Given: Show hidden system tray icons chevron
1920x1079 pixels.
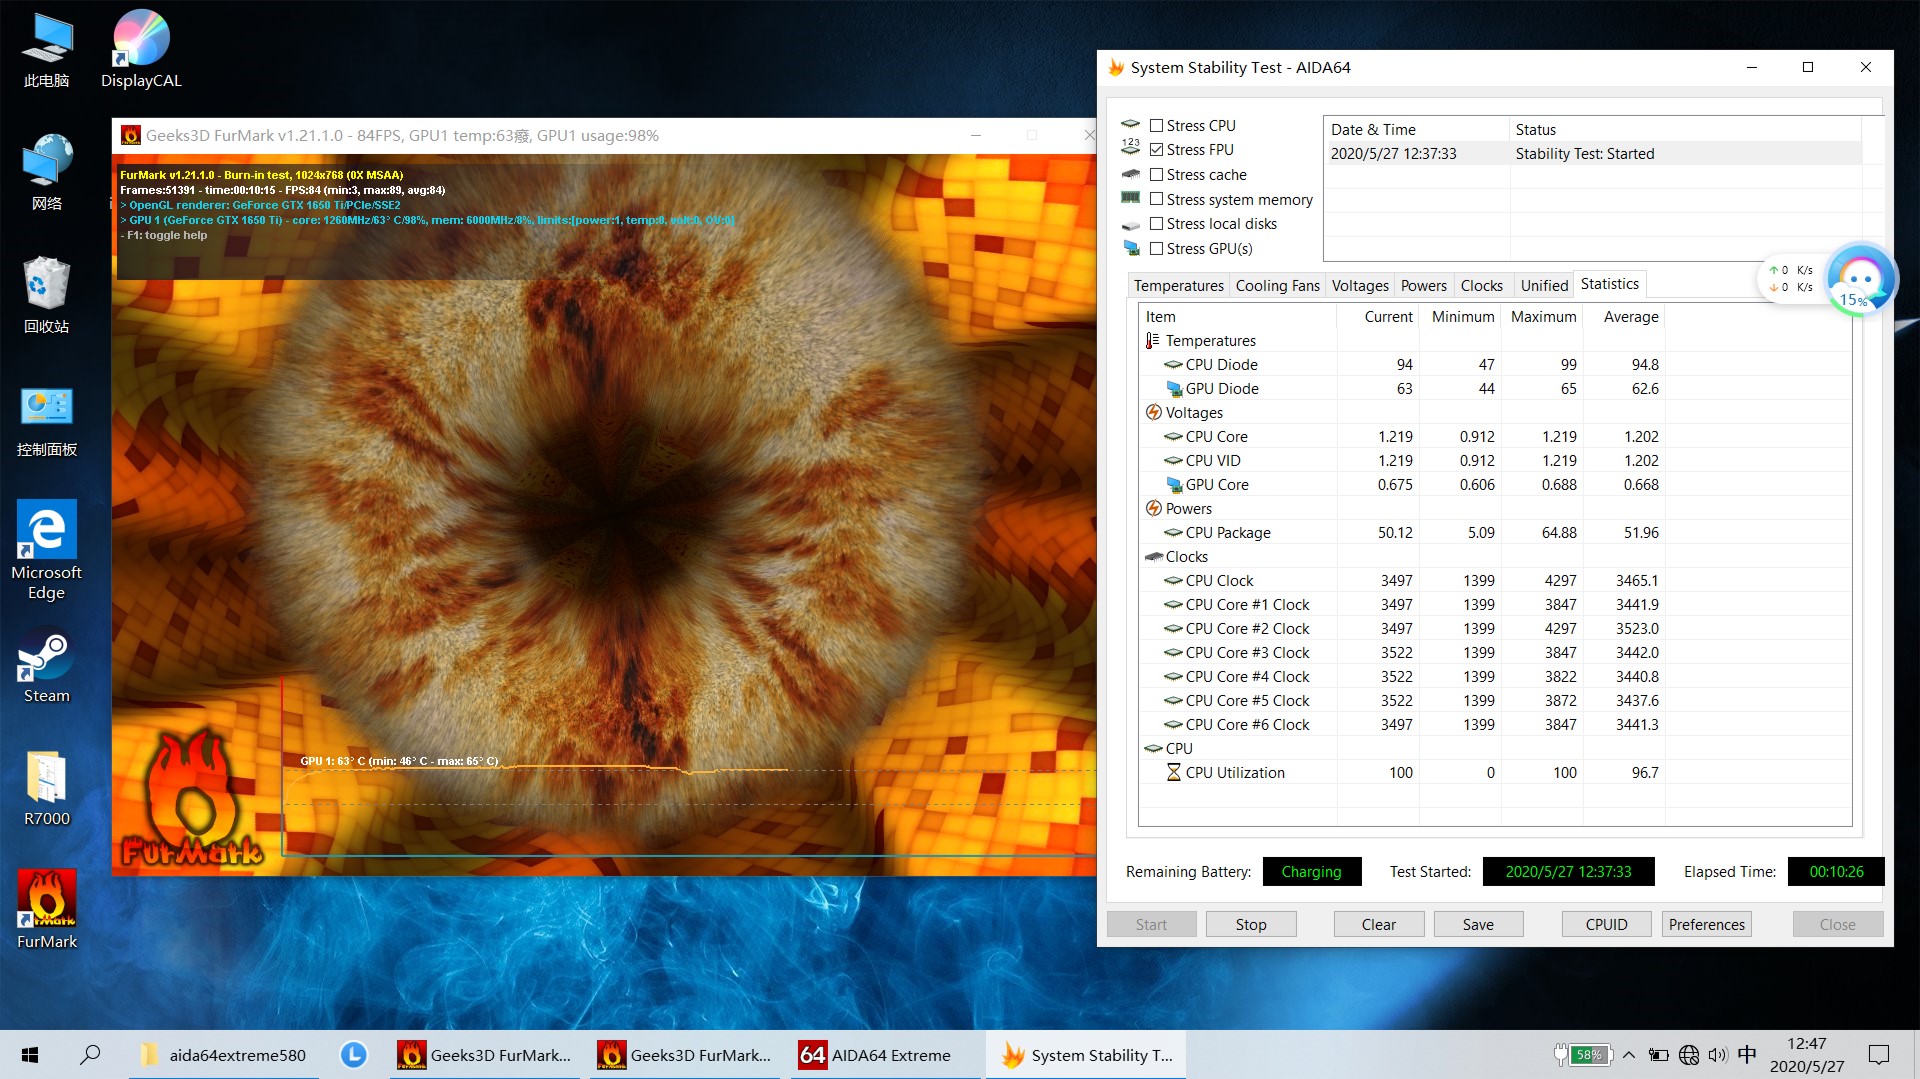Looking at the screenshot, I should point(1629,1055).
